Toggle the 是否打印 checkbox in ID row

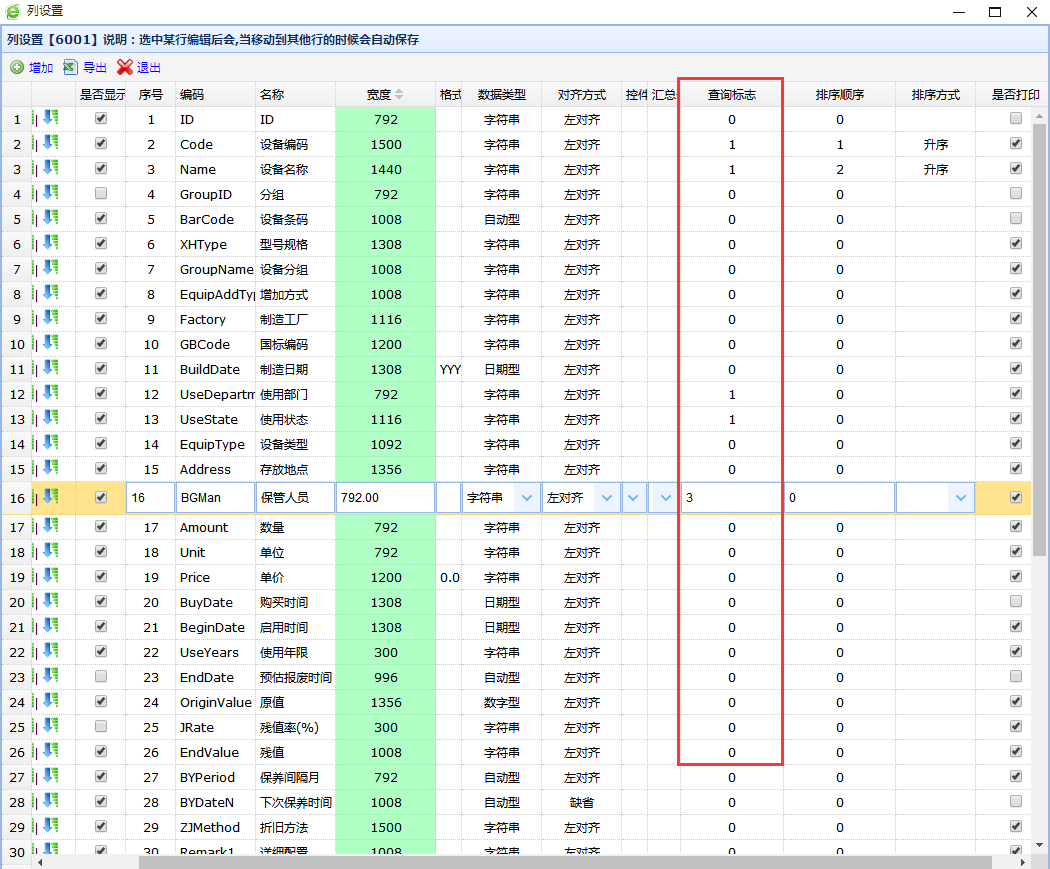(1016, 119)
